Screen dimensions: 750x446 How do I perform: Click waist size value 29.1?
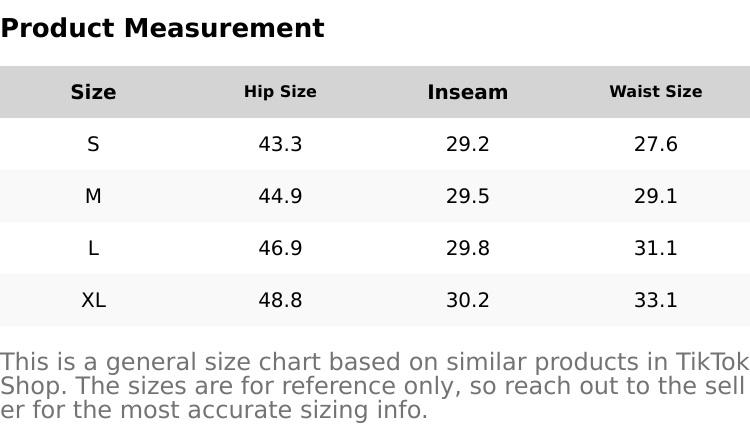click(x=655, y=196)
